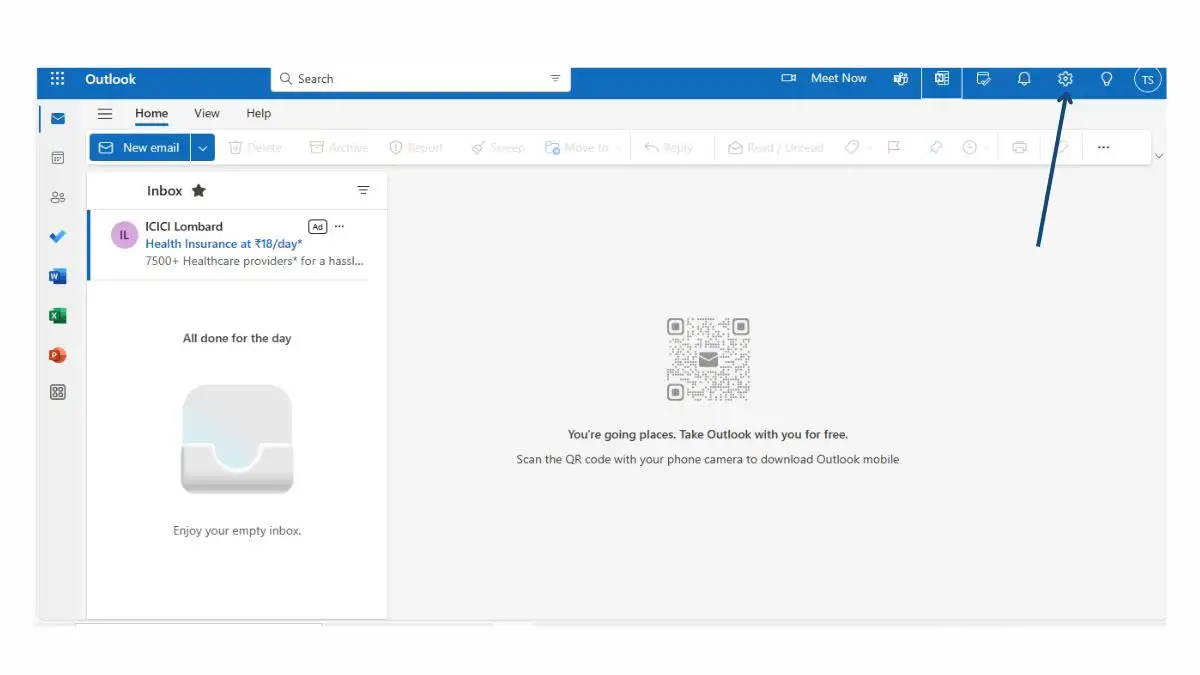Open the TS account profile
The image size is (1200, 675).
tap(1147, 79)
